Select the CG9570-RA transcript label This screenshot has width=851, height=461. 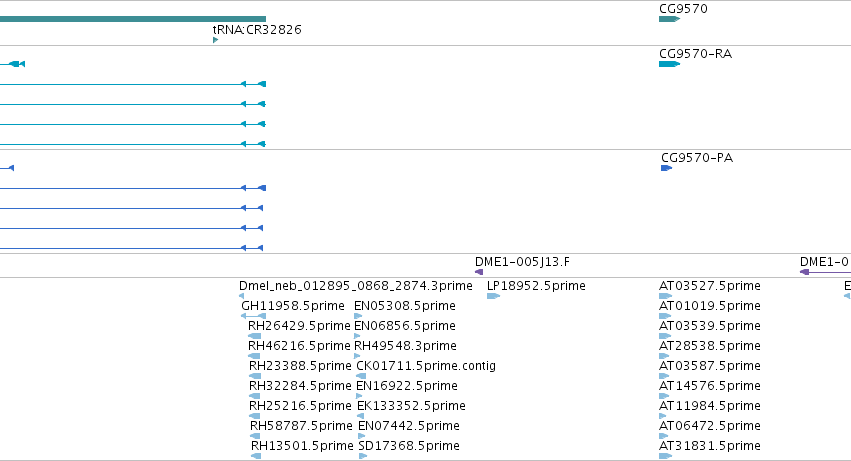click(x=695, y=54)
